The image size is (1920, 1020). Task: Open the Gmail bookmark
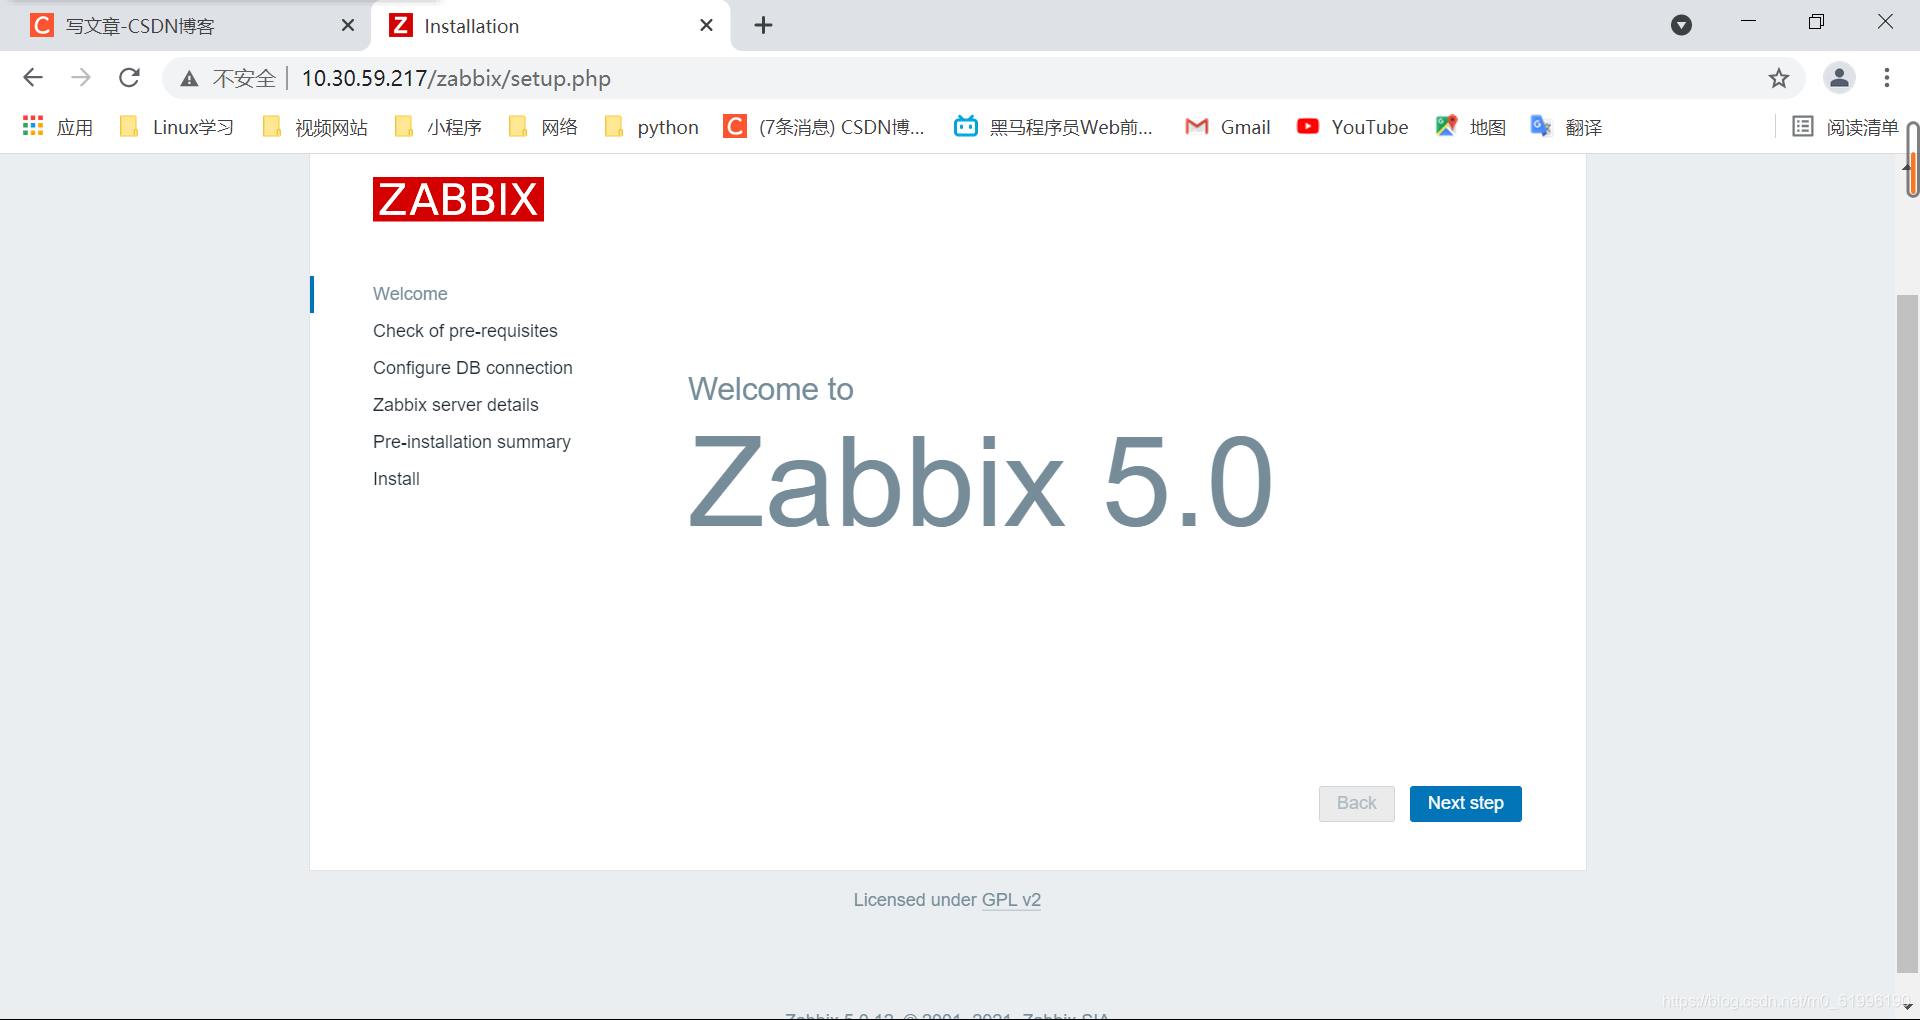coord(1228,127)
